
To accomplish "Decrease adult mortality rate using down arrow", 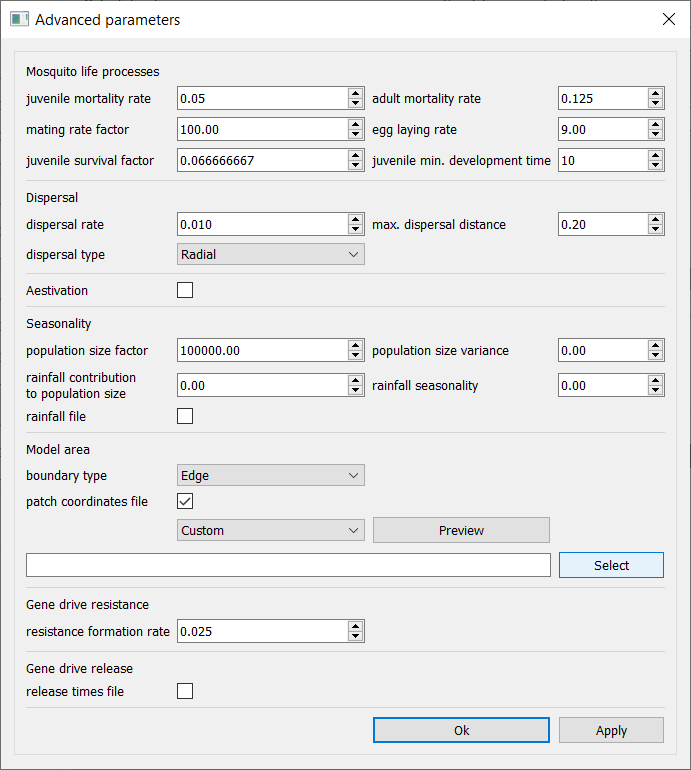I will click(656, 103).
